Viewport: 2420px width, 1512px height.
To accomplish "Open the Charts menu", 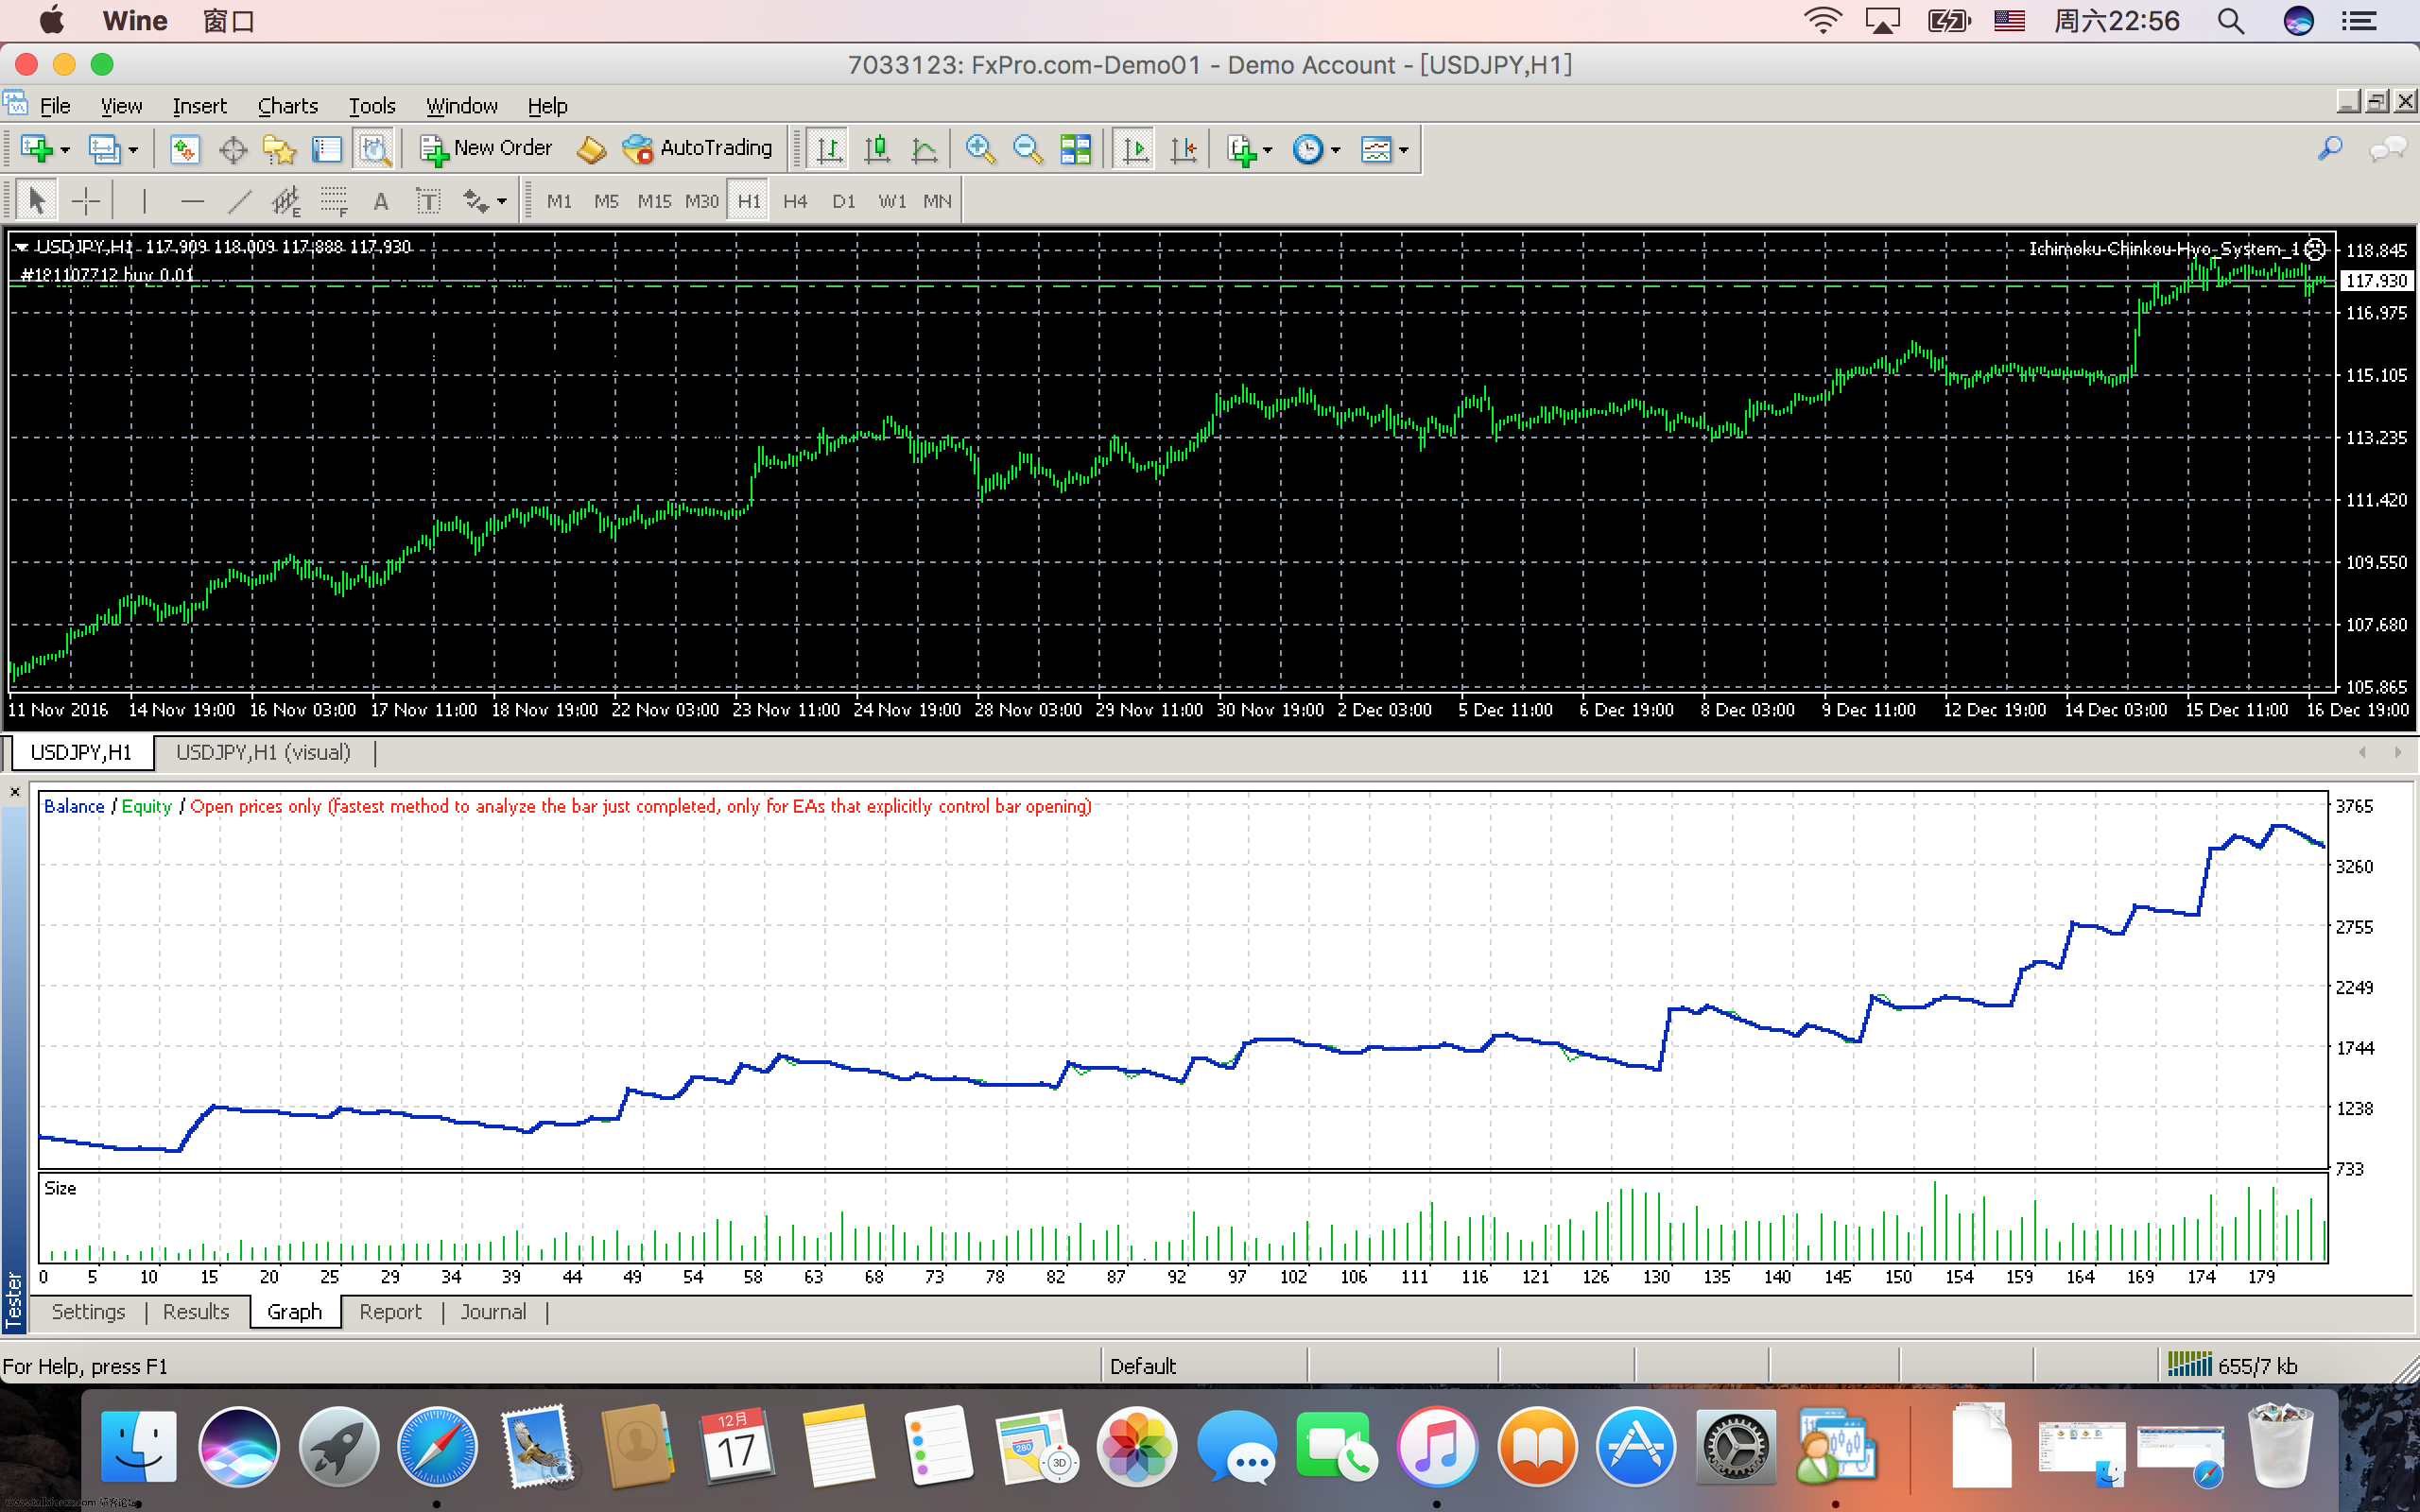I will pyautogui.click(x=287, y=105).
